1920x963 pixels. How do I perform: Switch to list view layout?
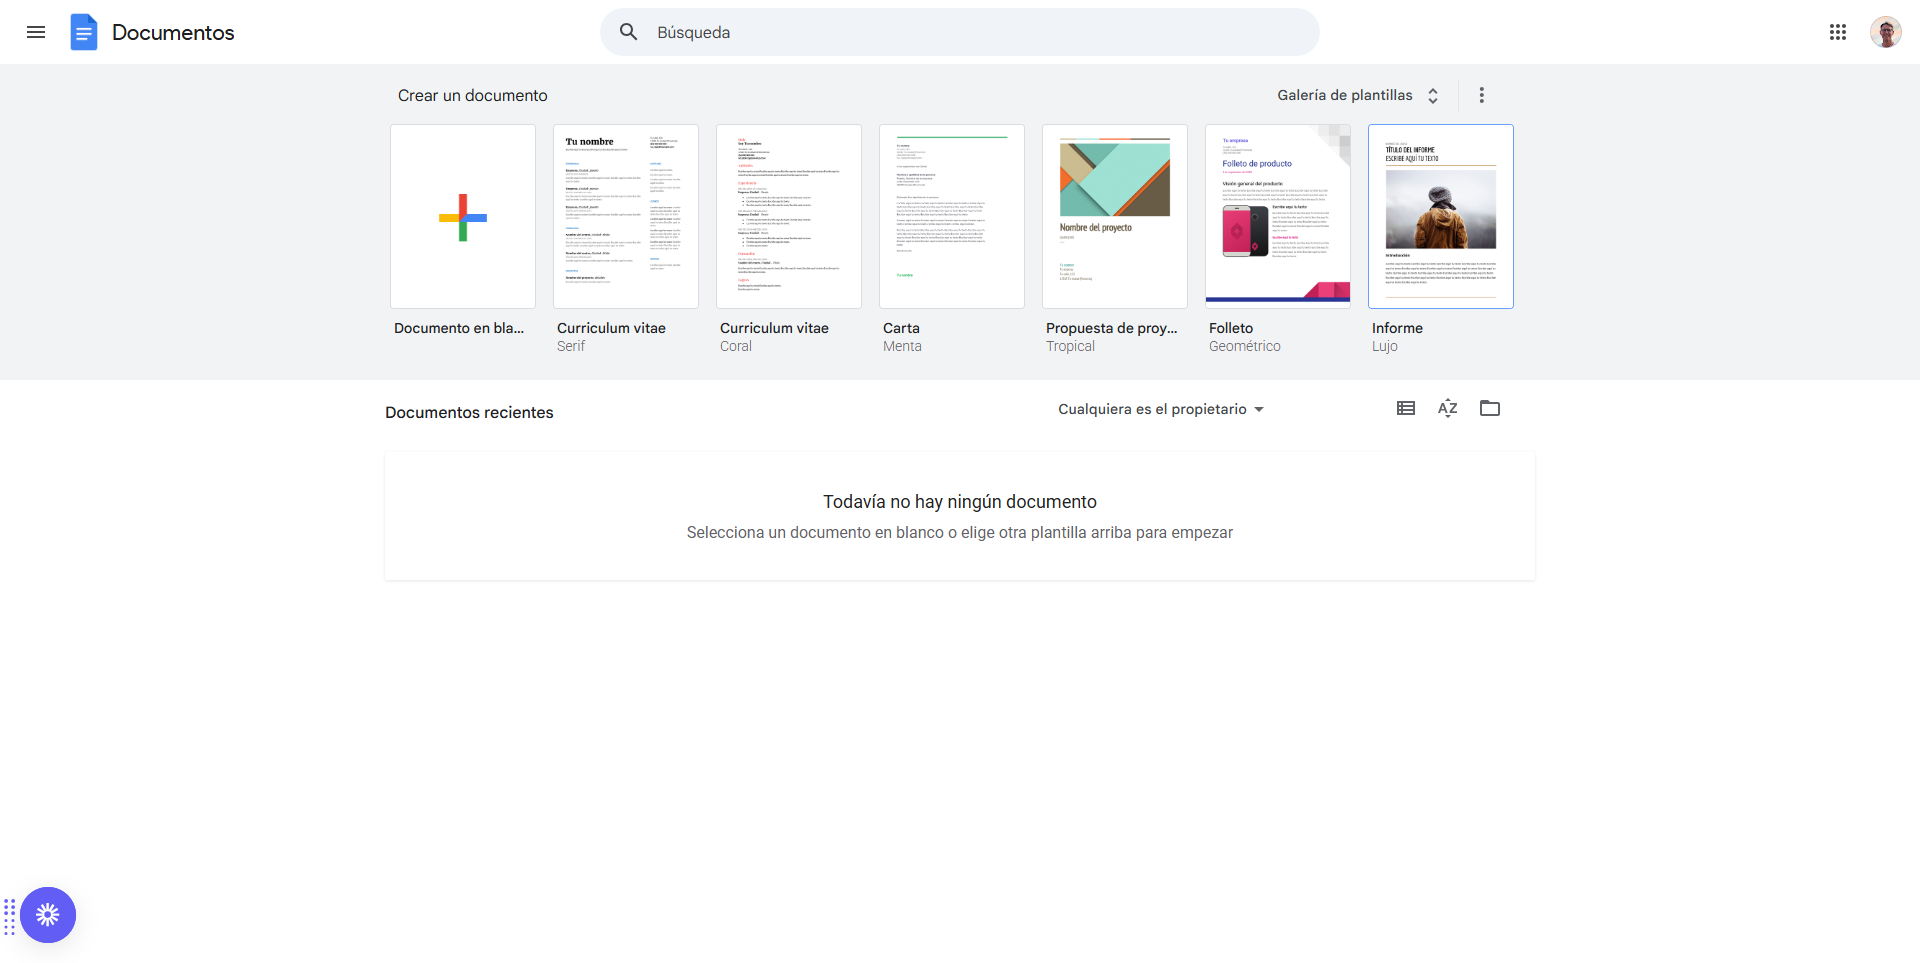coord(1405,408)
